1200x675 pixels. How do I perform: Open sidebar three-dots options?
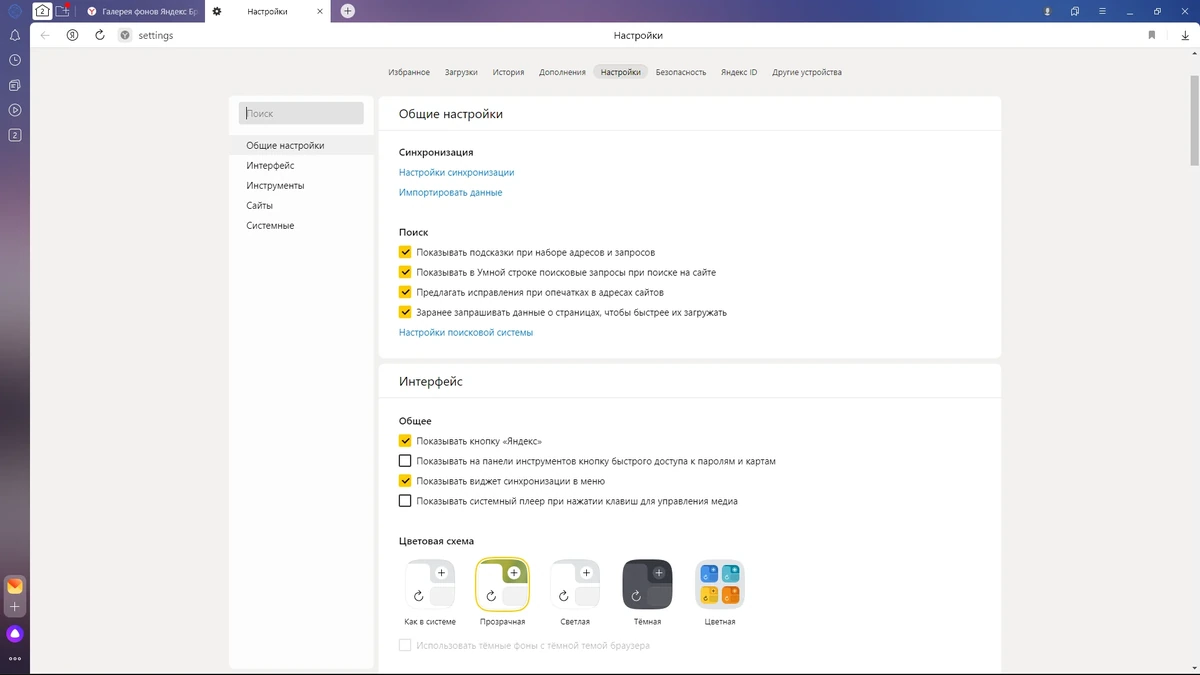point(15,659)
